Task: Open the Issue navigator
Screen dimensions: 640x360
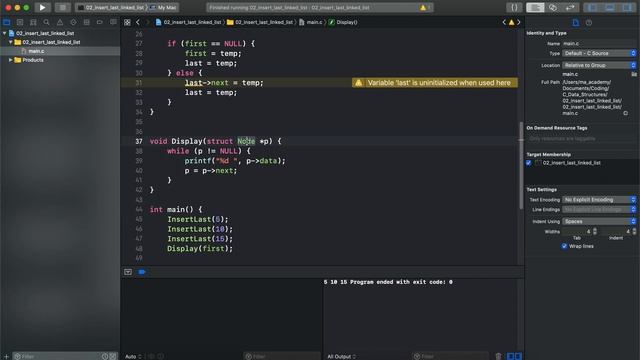Action: pyautogui.click(x=60, y=22)
